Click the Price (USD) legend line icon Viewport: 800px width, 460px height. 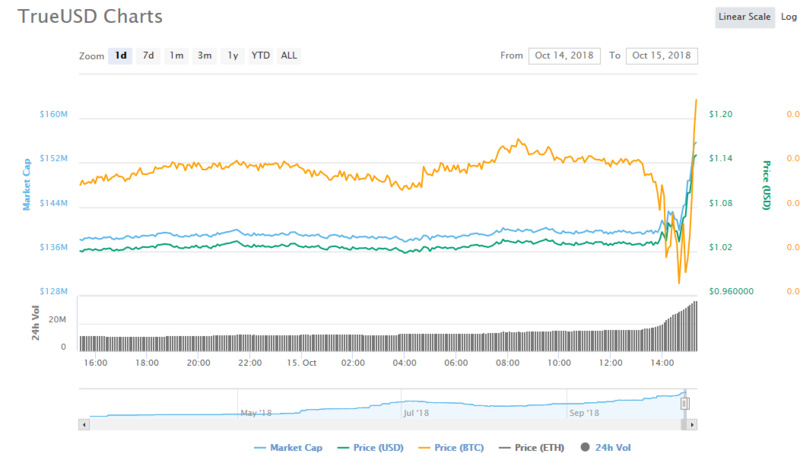(343, 448)
